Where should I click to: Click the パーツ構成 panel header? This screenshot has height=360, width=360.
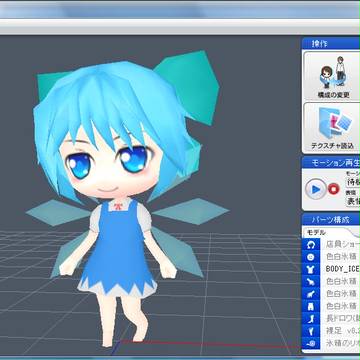pos(331,220)
